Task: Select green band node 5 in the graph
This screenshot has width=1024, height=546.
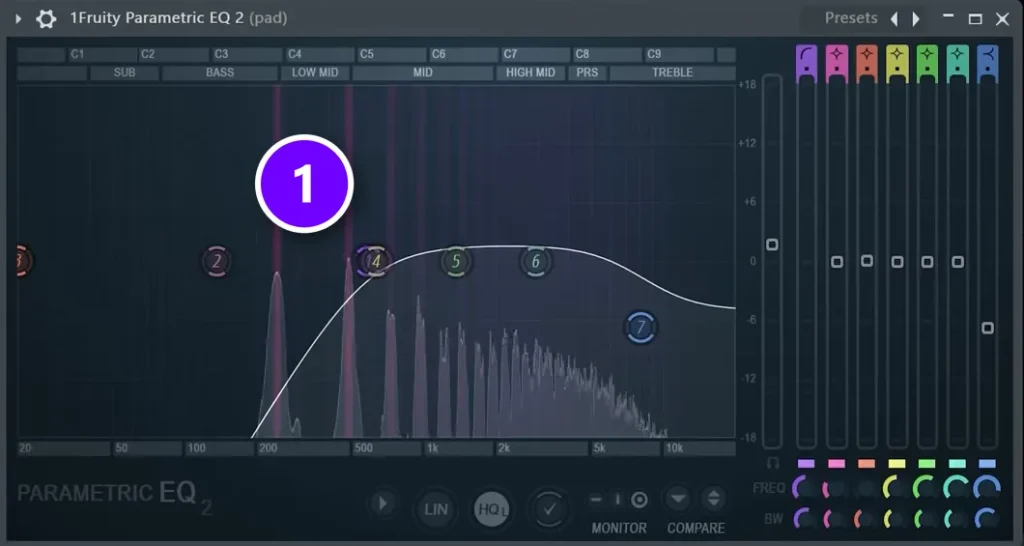Action: (456, 261)
